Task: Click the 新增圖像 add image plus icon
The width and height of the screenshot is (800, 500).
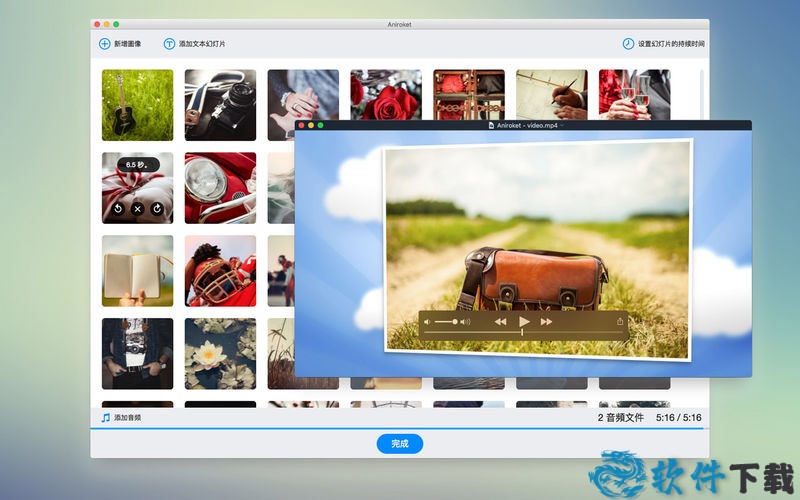Action: click(x=105, y=44)
